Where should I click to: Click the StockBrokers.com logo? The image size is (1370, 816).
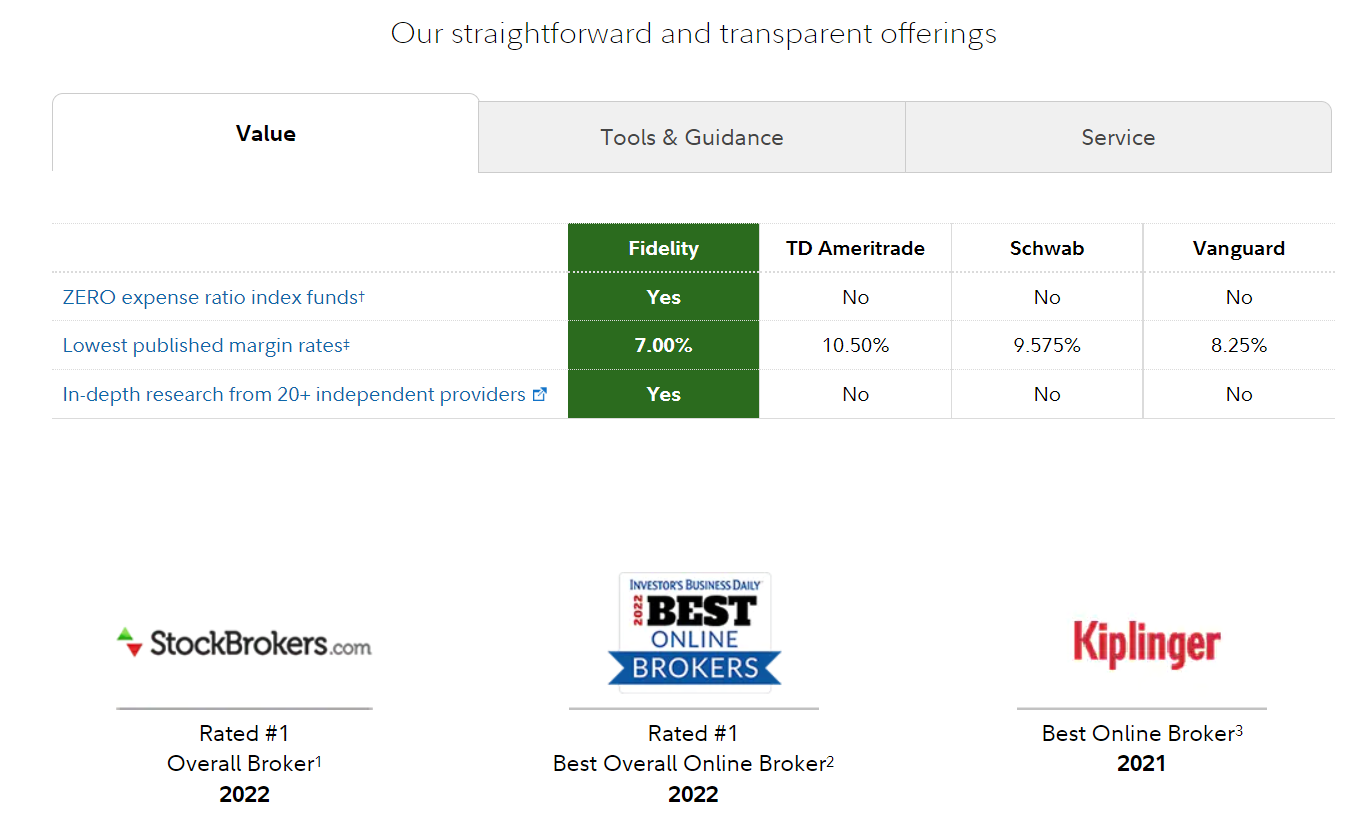click(244, 642)
